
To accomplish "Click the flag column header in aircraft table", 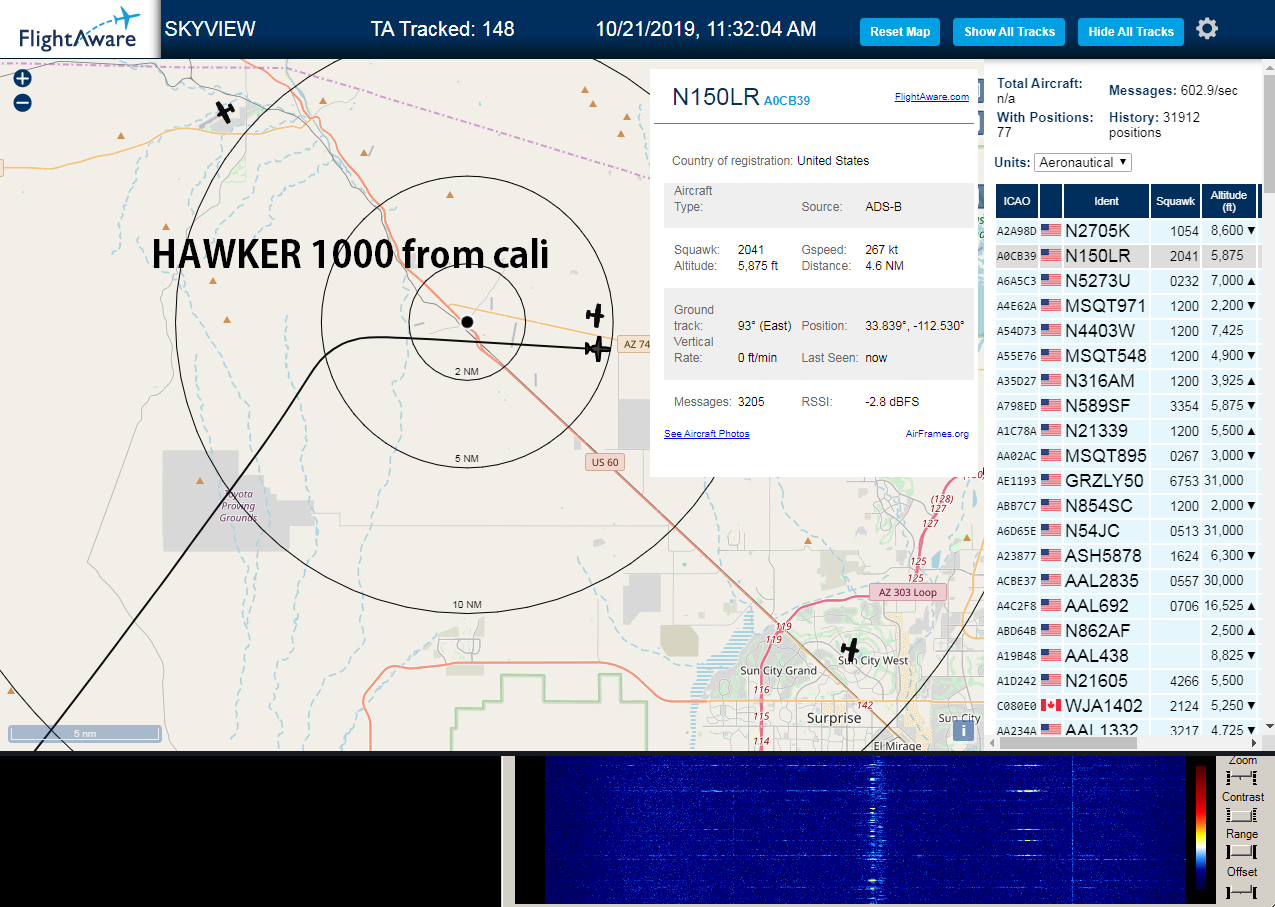I will point(1051,201).
